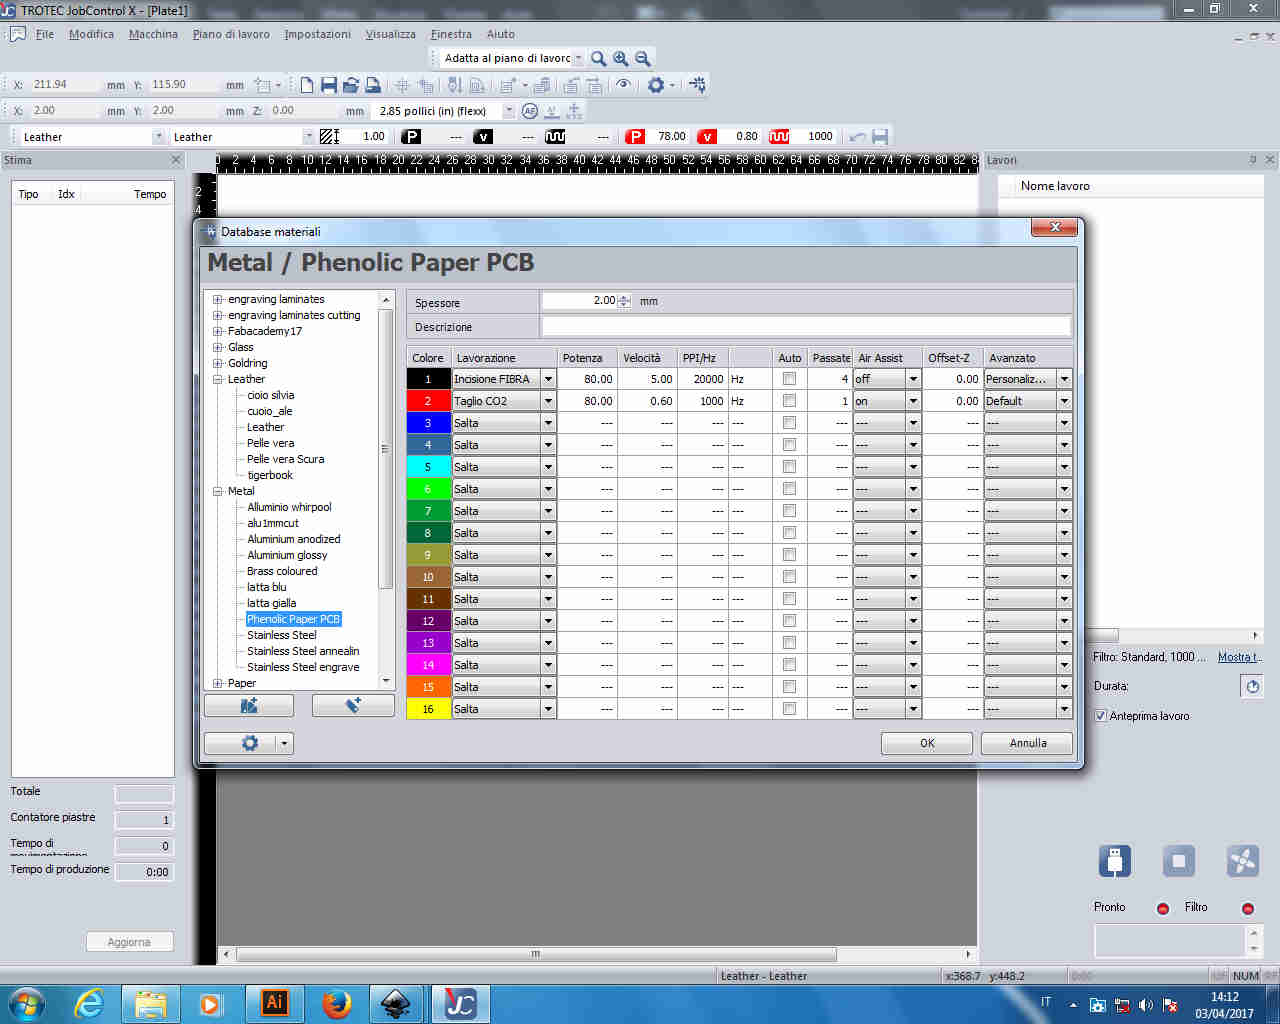Open the gear options icon in main toolbar
This screenshot has height=1024, width=1280.
(656, 85)
